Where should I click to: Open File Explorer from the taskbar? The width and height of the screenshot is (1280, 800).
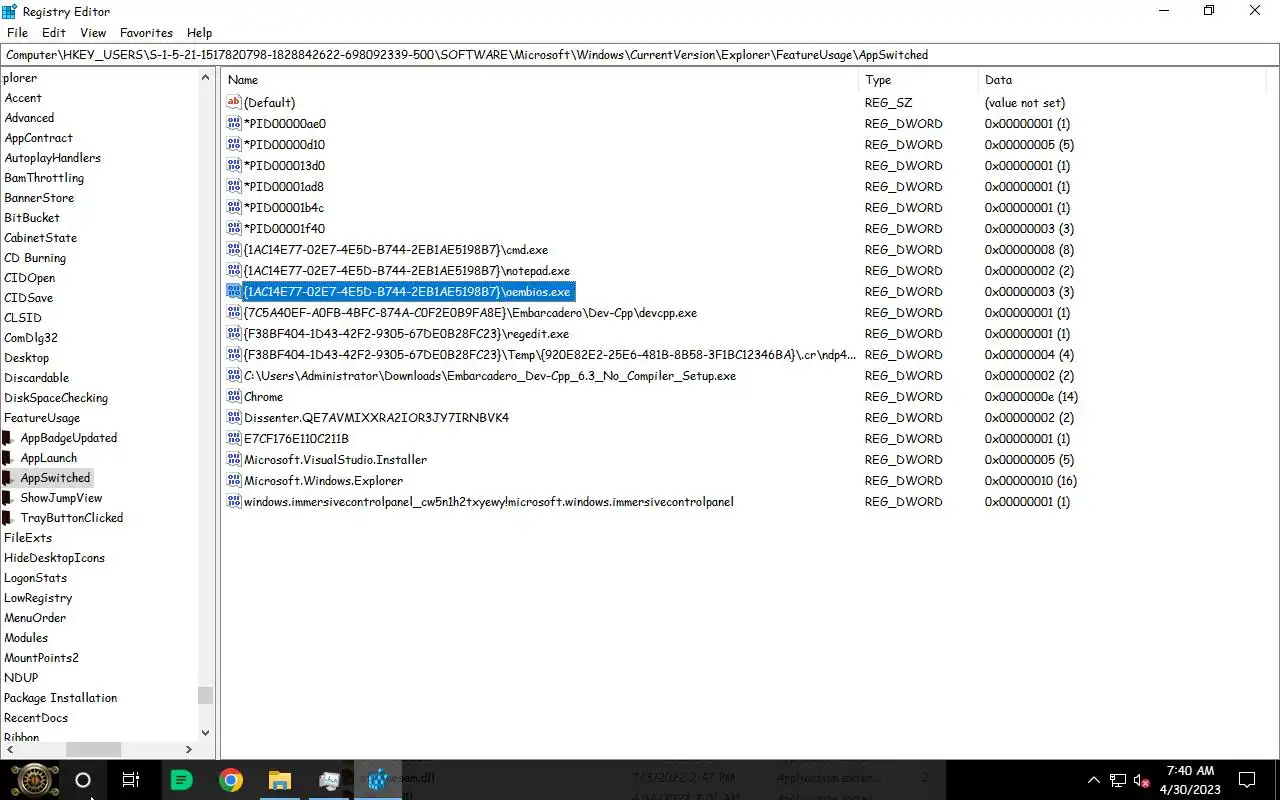(279, 780)
